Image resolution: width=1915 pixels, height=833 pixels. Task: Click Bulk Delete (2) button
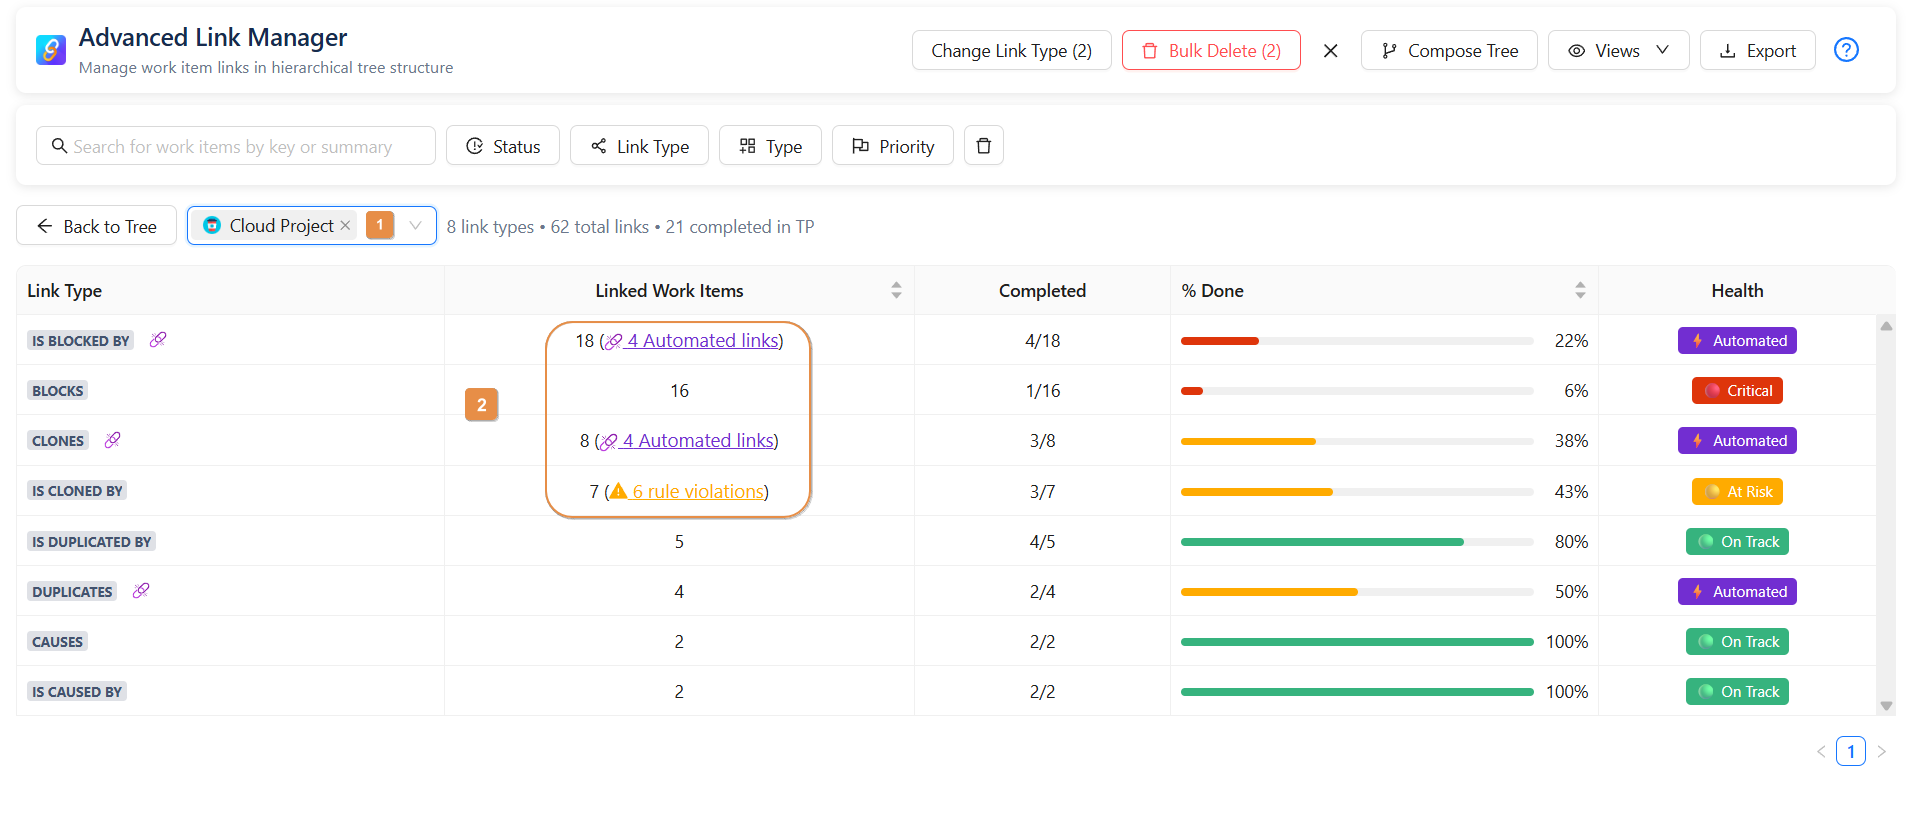coord(1211,51)
